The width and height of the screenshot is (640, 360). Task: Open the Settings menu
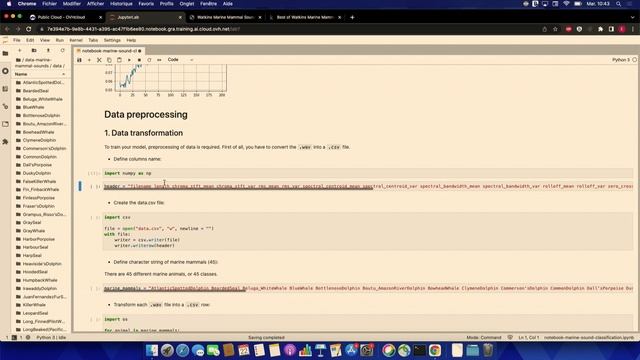(112, 40)
